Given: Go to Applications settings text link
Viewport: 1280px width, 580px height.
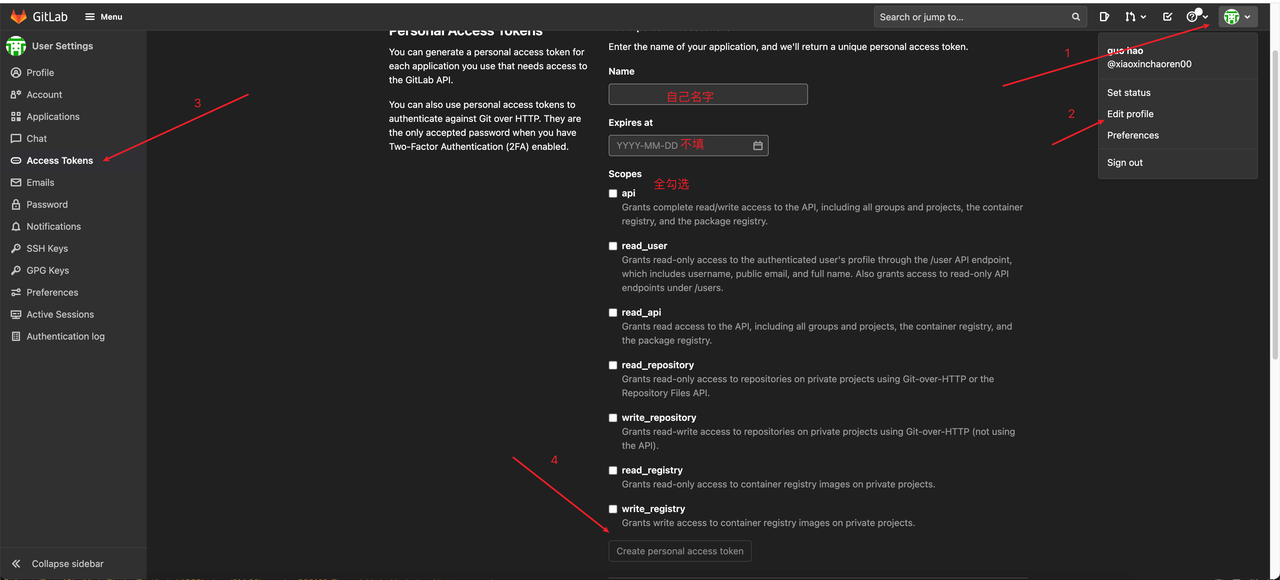Looking at the screenshot, I should click(53, 117).
